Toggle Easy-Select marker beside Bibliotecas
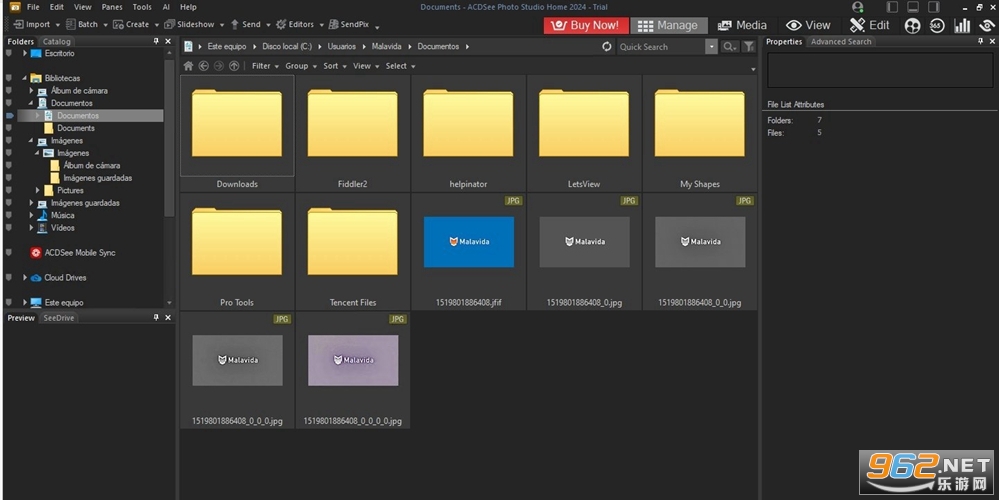The width and height of the screenshot is (999, 500). click(9, 78)
